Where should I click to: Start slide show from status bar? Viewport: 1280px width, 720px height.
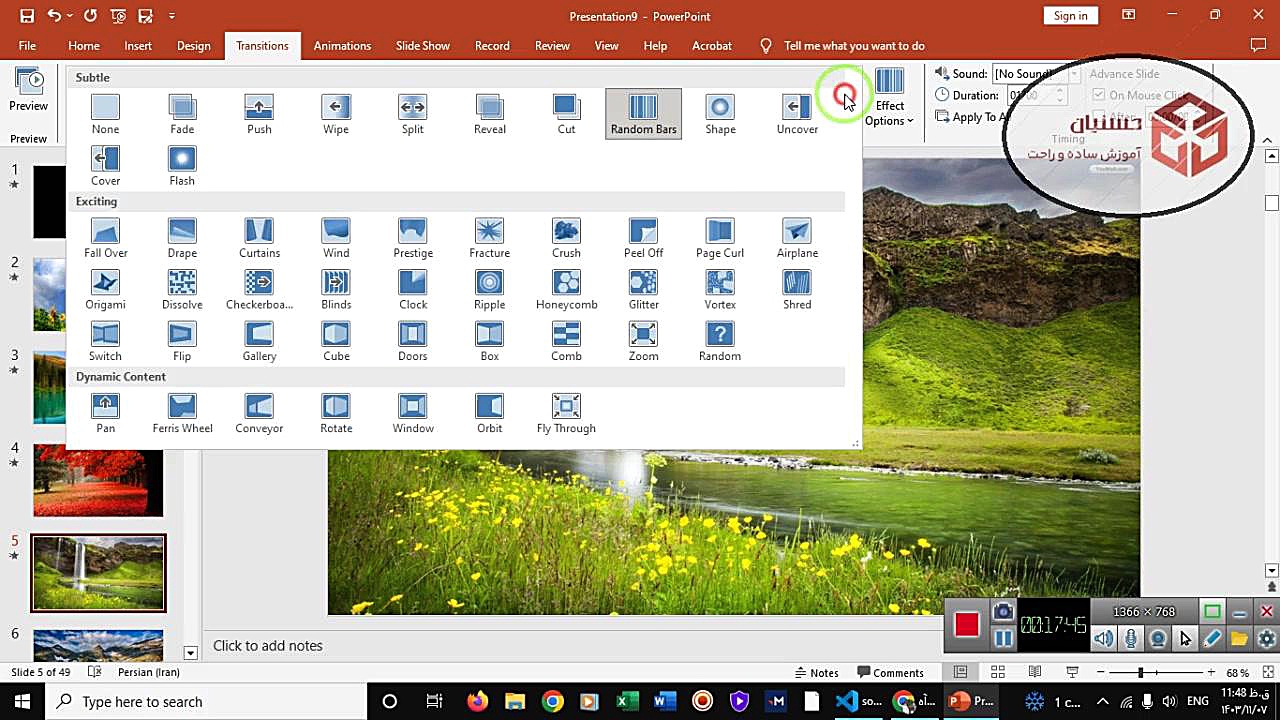pyautogui.click(x=1072, y=673)
